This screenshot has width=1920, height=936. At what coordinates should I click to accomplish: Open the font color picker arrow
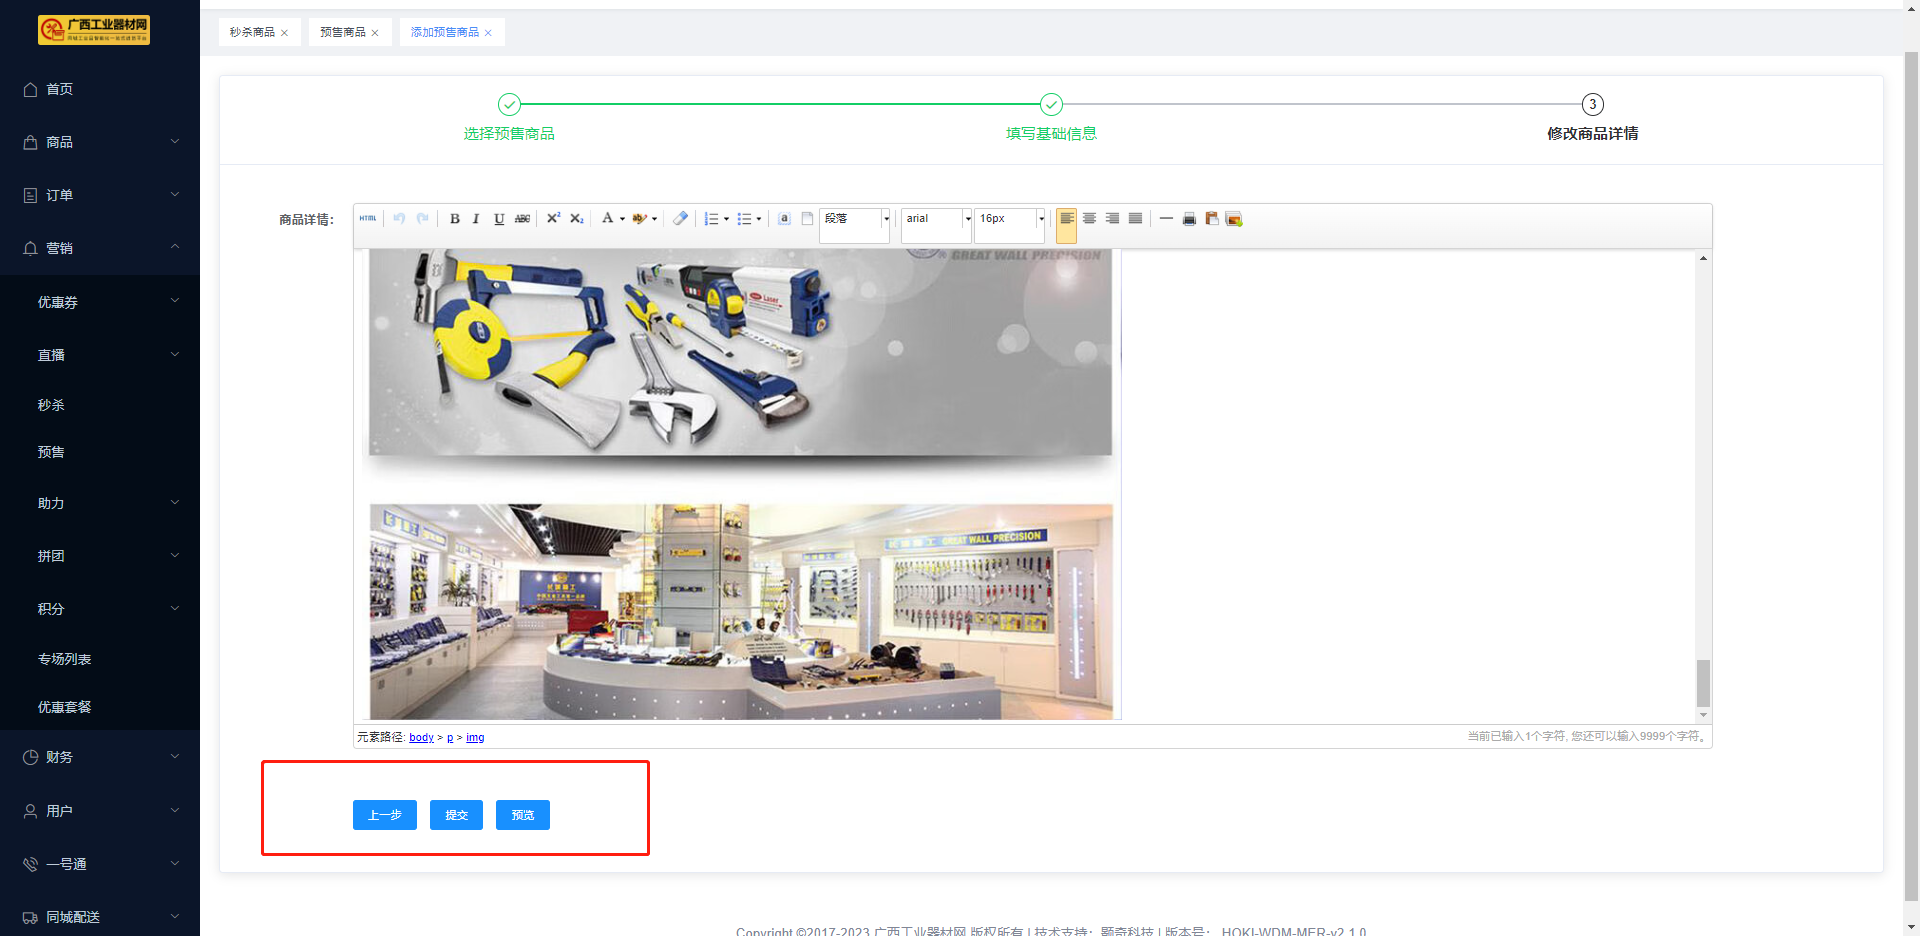point(622,219)
